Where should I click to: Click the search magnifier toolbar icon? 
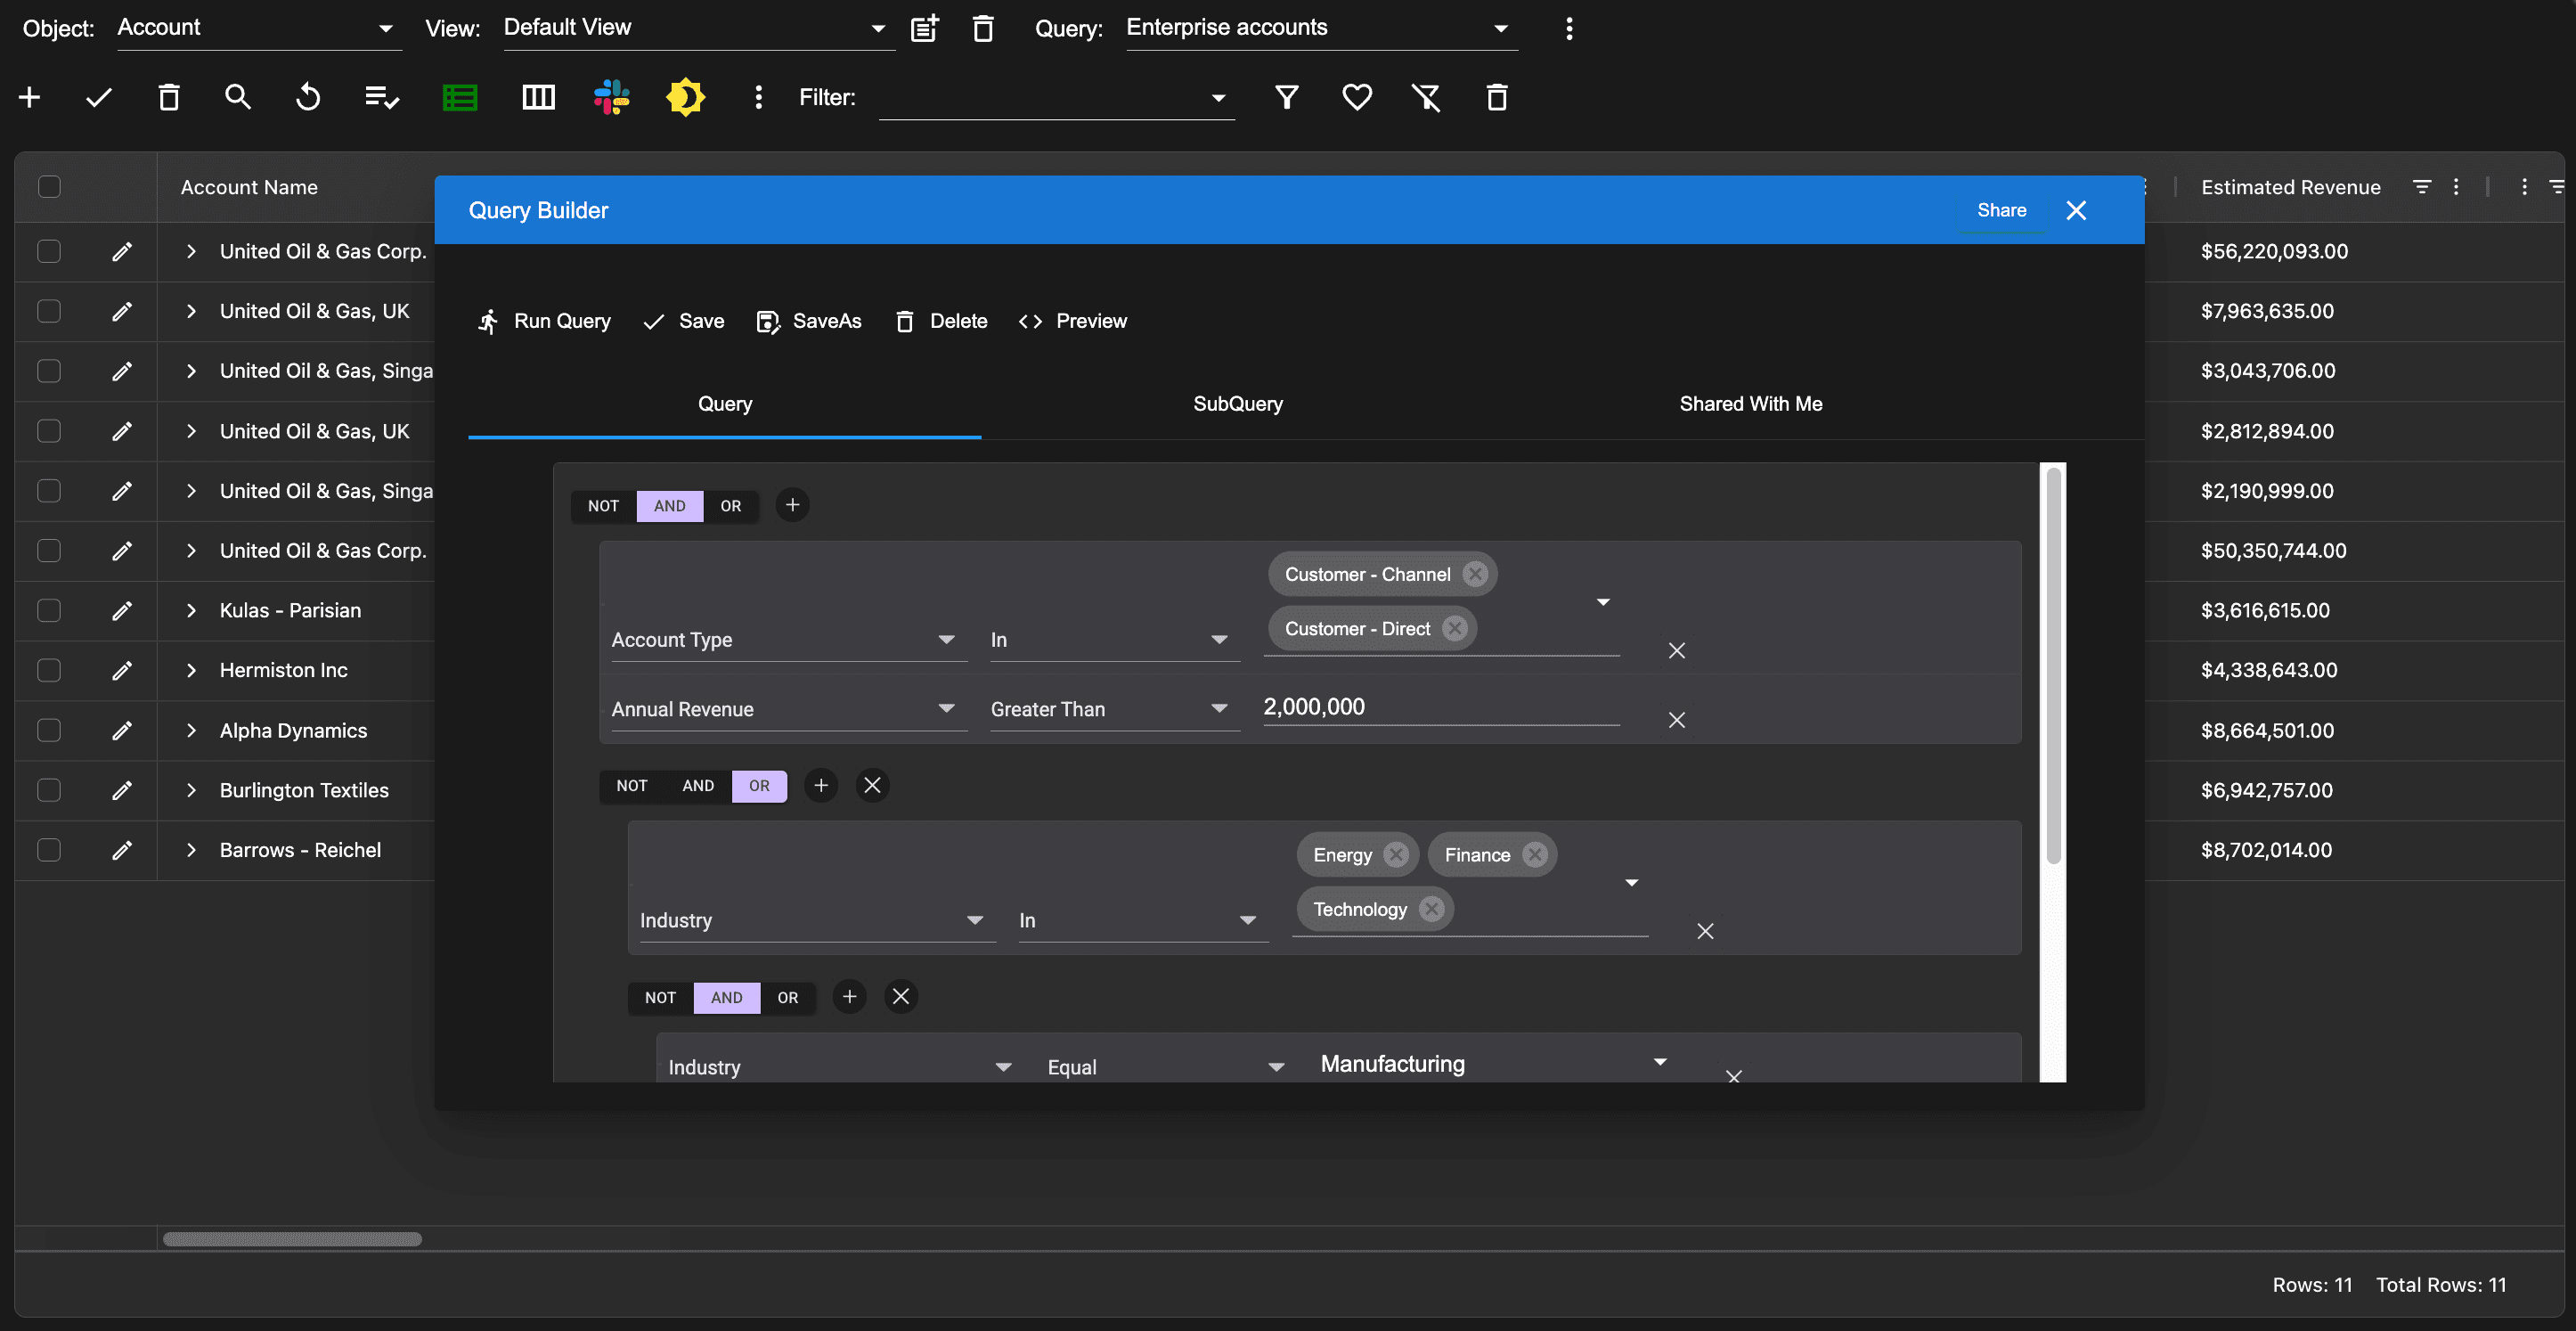(x=238, y=97)
